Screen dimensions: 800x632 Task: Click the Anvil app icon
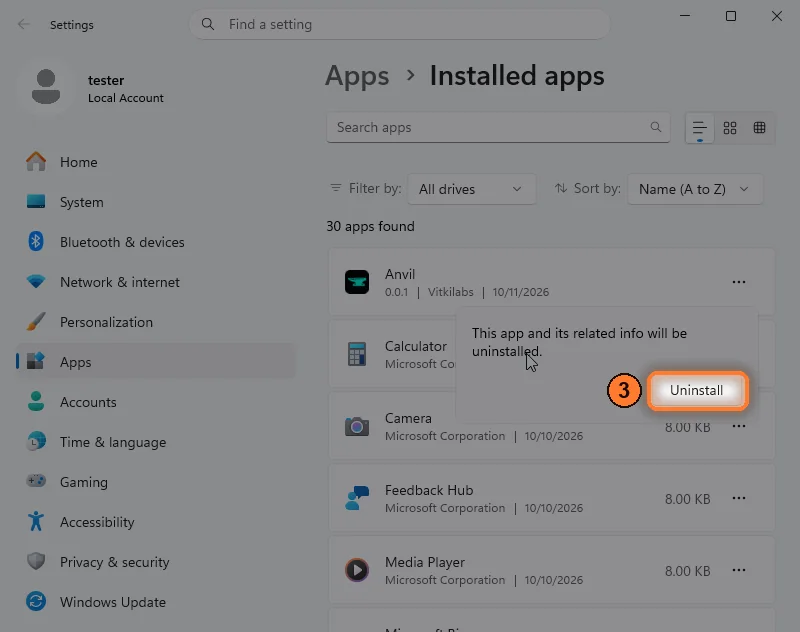tap(357, 282)
